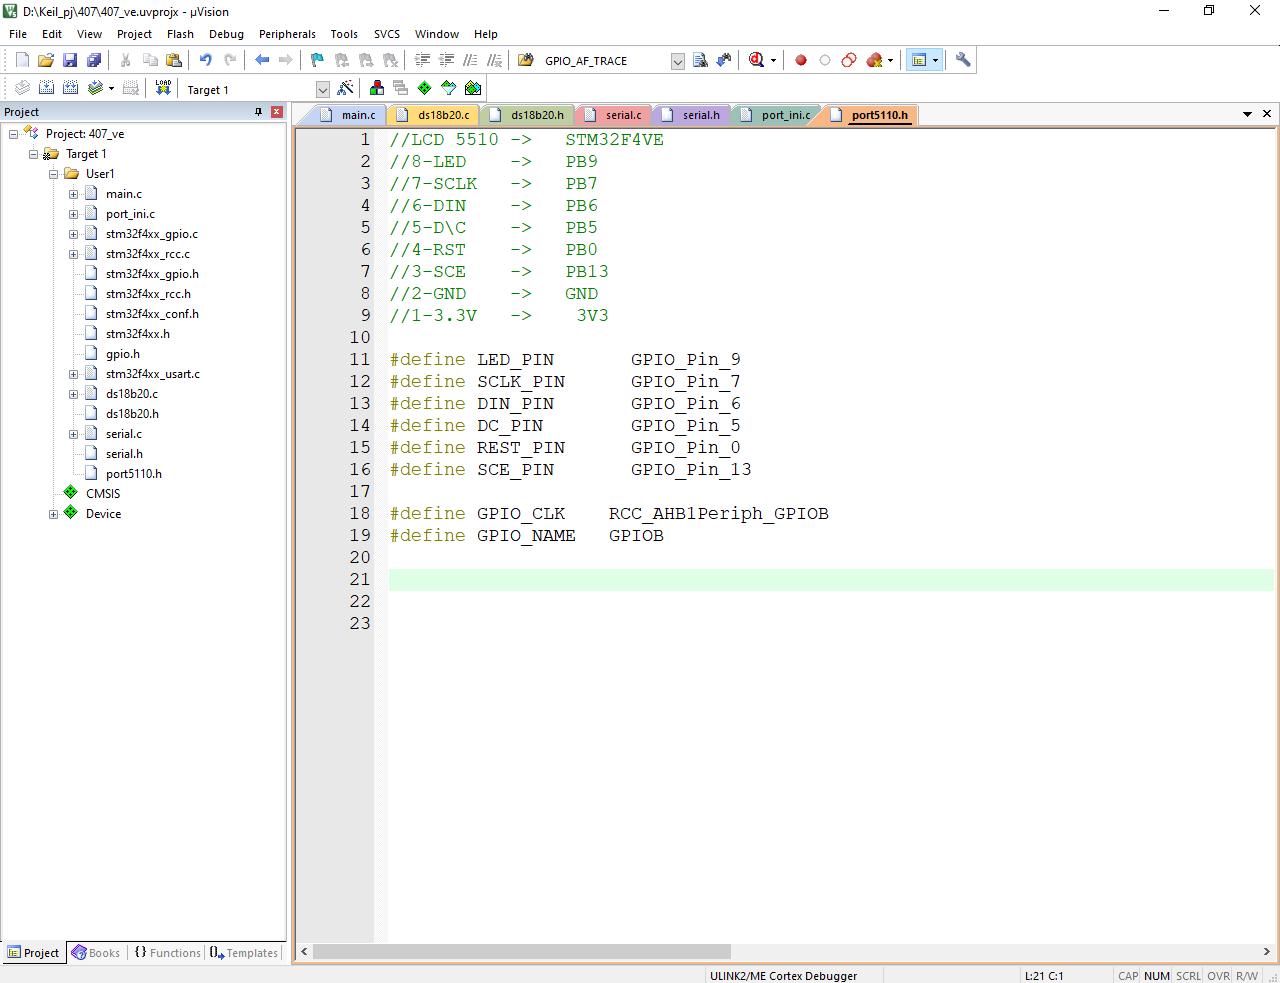The width and height of the screenshot is (1280, 983).
Task: Switch to the serial.h editor tab
Action: tap(692, 115)
